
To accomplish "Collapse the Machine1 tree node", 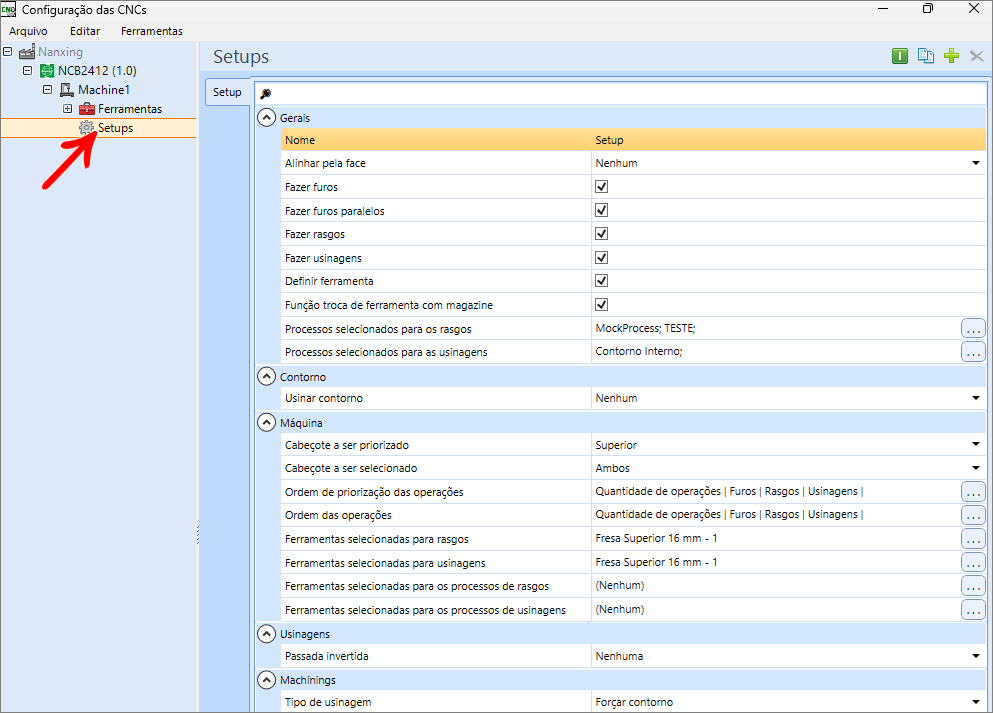I will 47,89.
